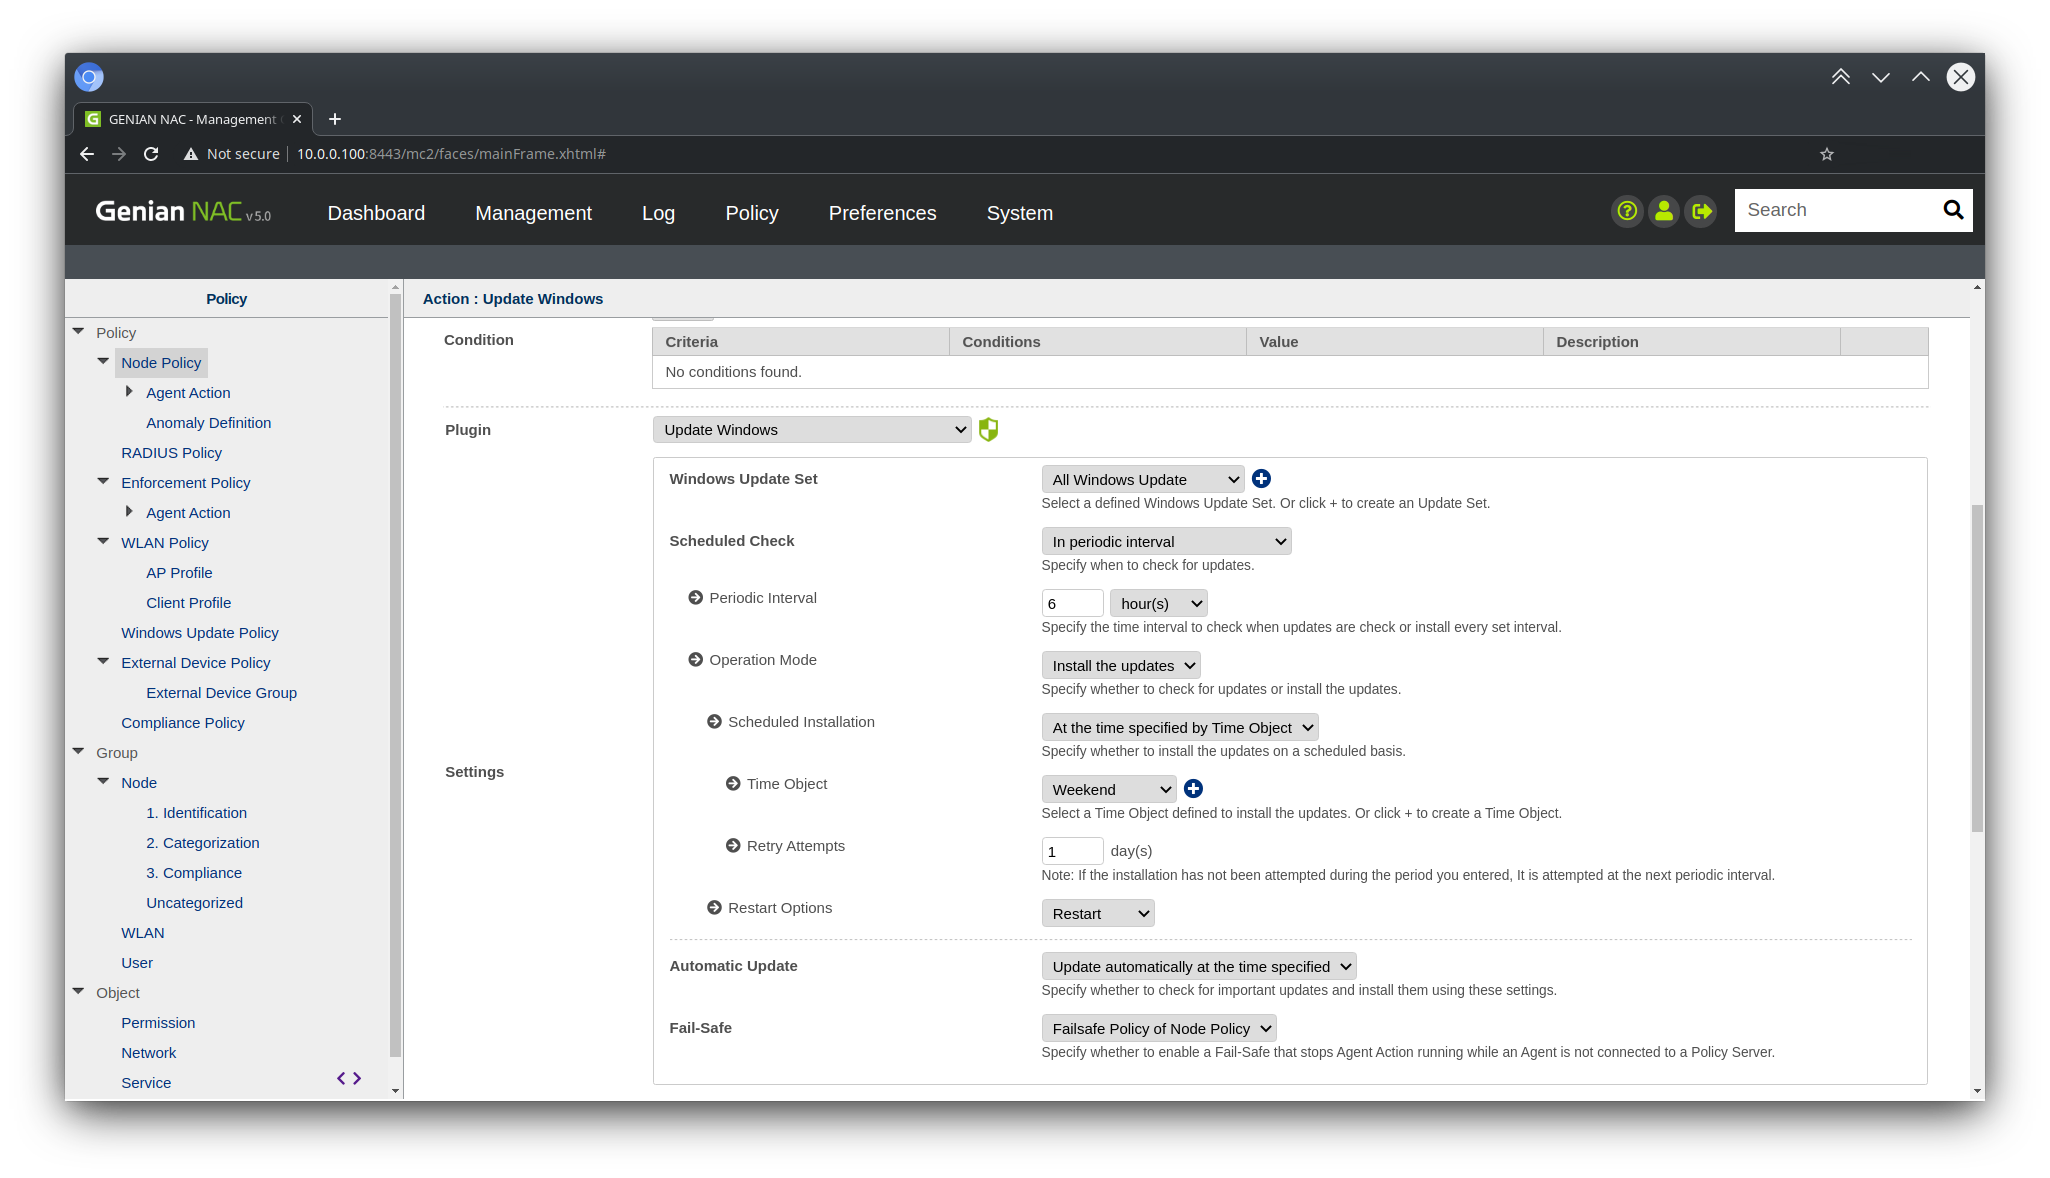Click sidebar resize arrows icon

349,1078
